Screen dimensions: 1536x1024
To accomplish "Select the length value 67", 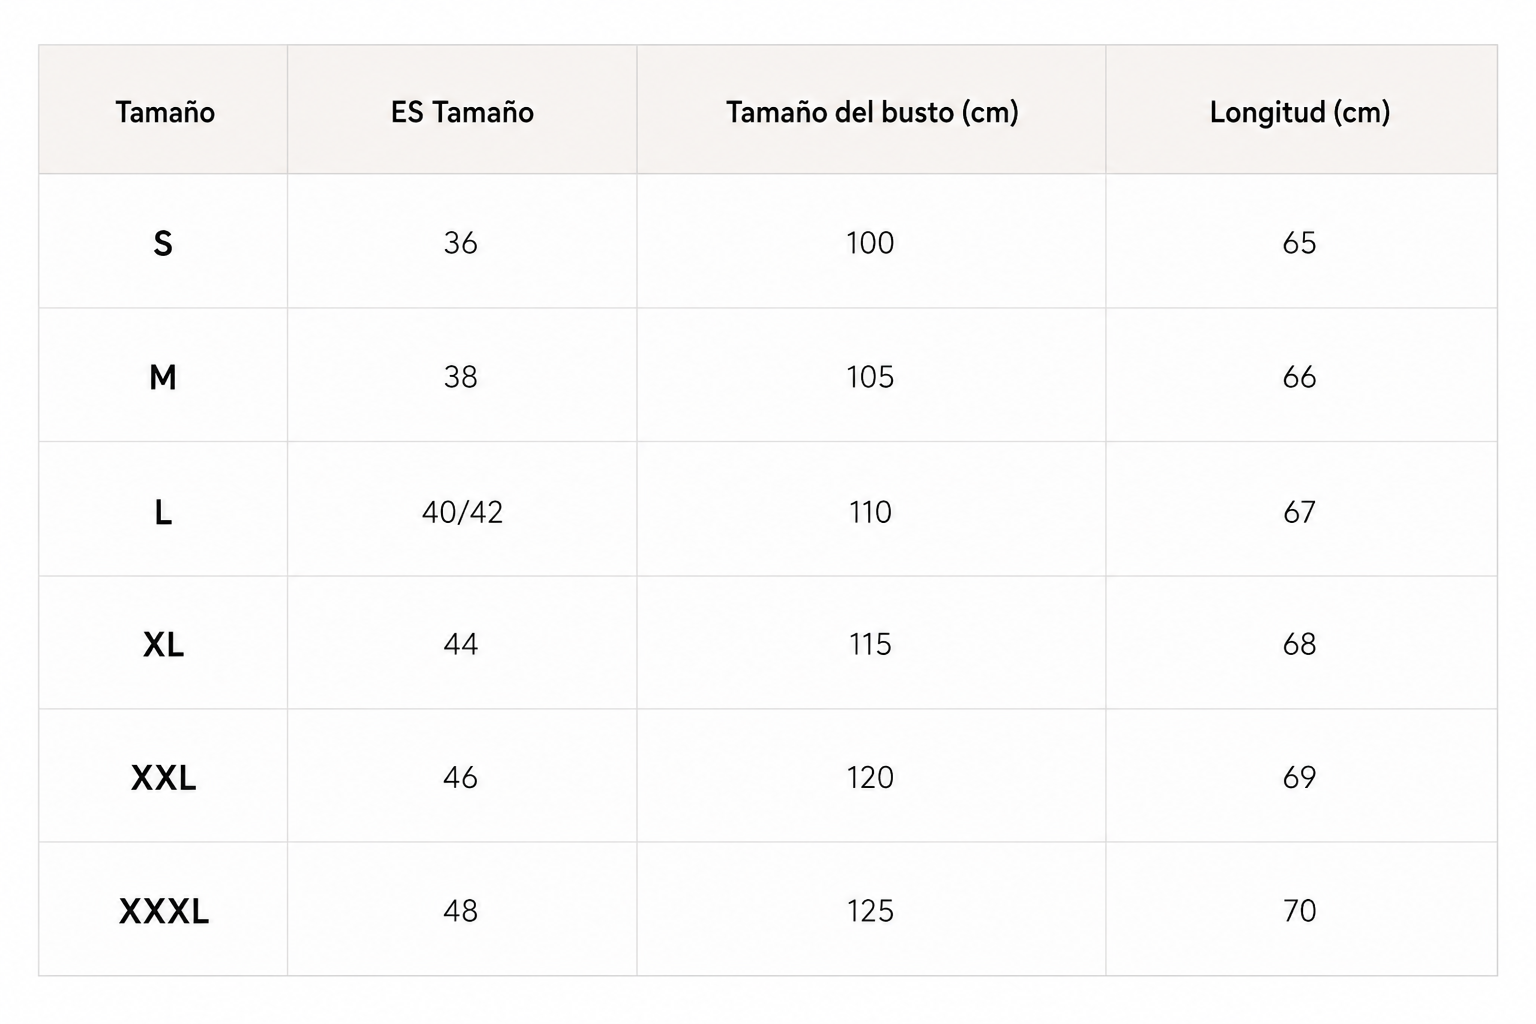I will click(x=1299, y=512).
